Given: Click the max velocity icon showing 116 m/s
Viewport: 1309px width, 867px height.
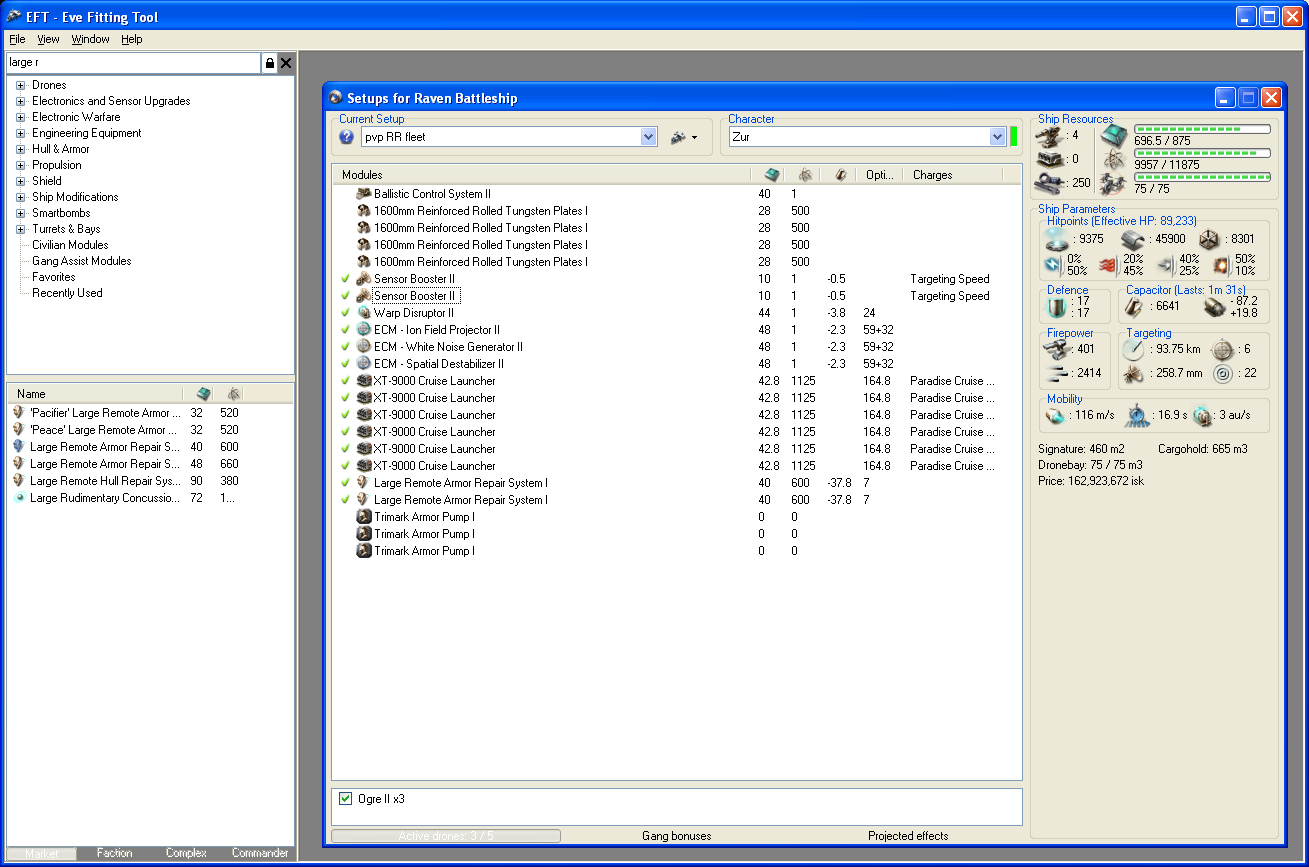Looking at the screenshot, I should (x=1054, y=415).
